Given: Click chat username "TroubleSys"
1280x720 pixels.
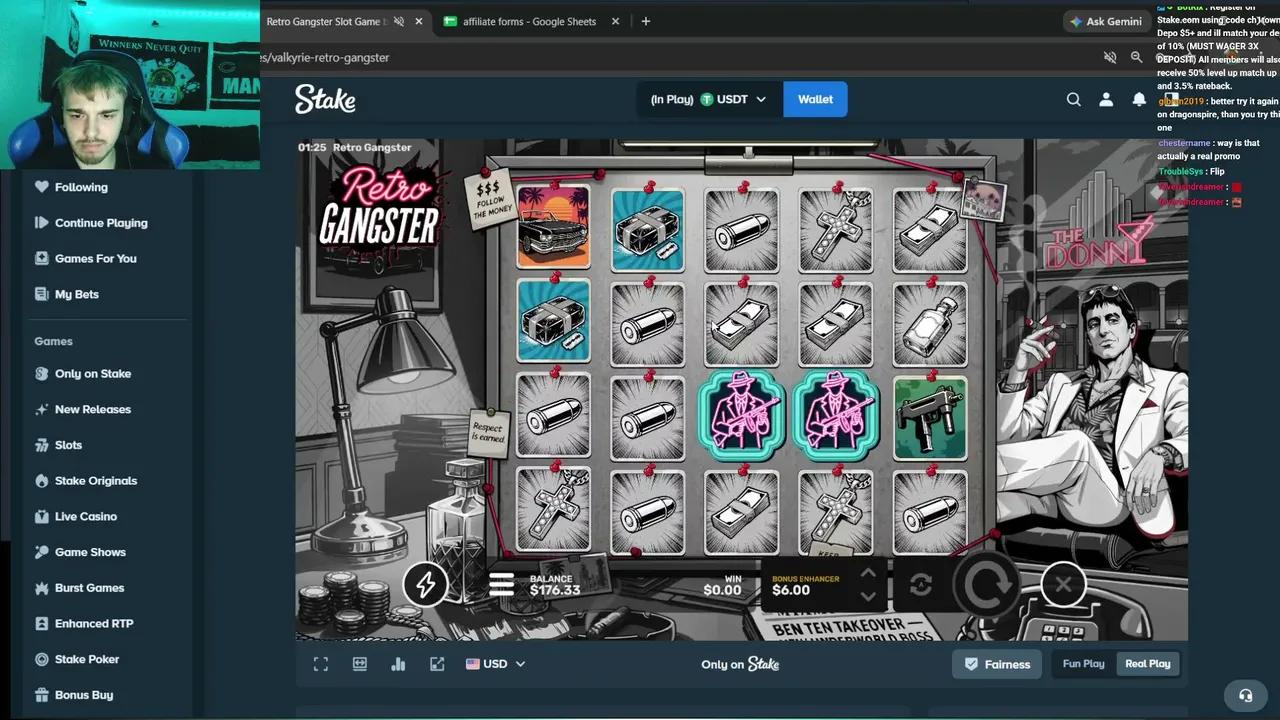Looking at the screenshot, I should coord(1182,172).
